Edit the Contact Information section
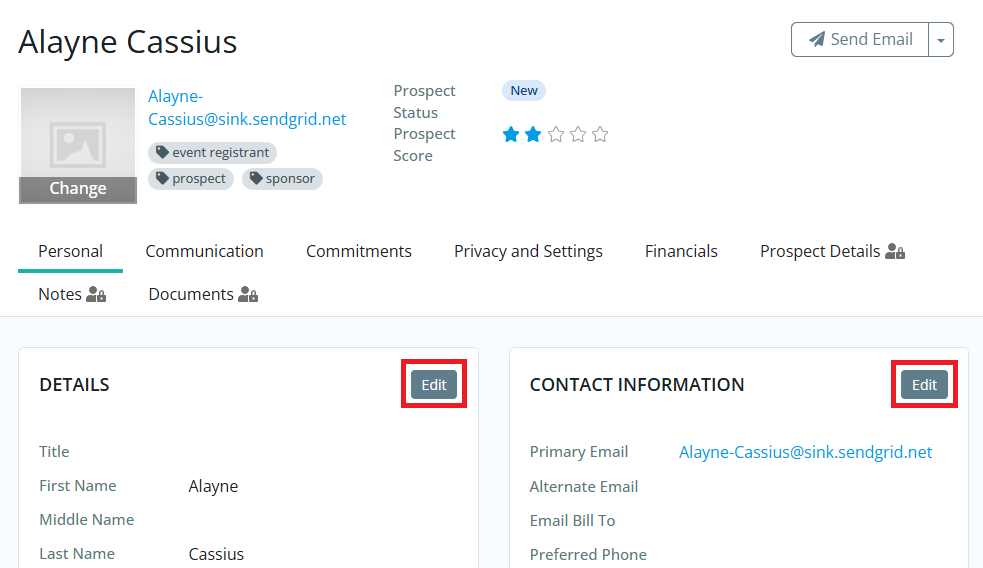The width and height of the screenshot is (983, 568). pyautogui.click(x=924, y=385)
